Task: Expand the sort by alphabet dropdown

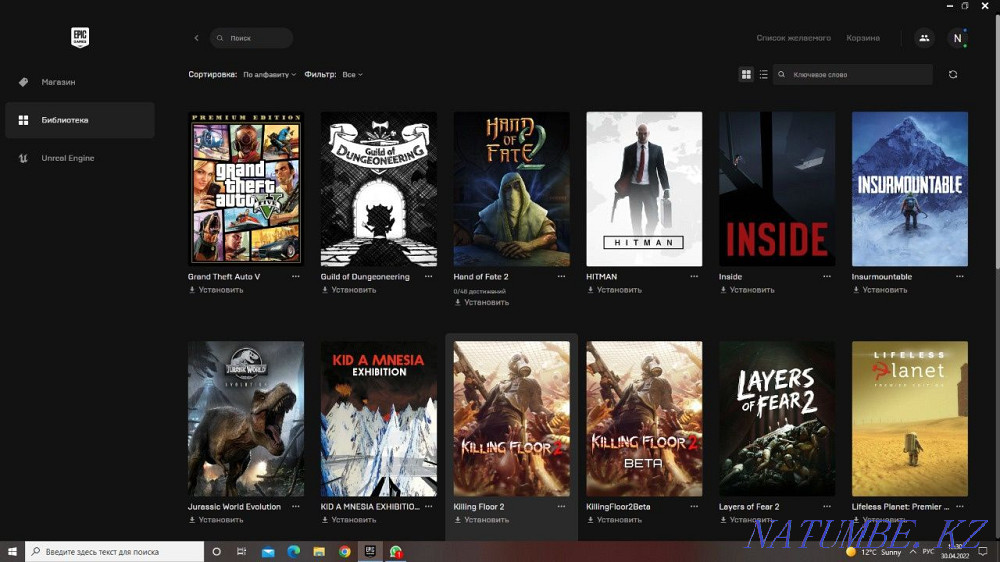Action: pos(269,74)
